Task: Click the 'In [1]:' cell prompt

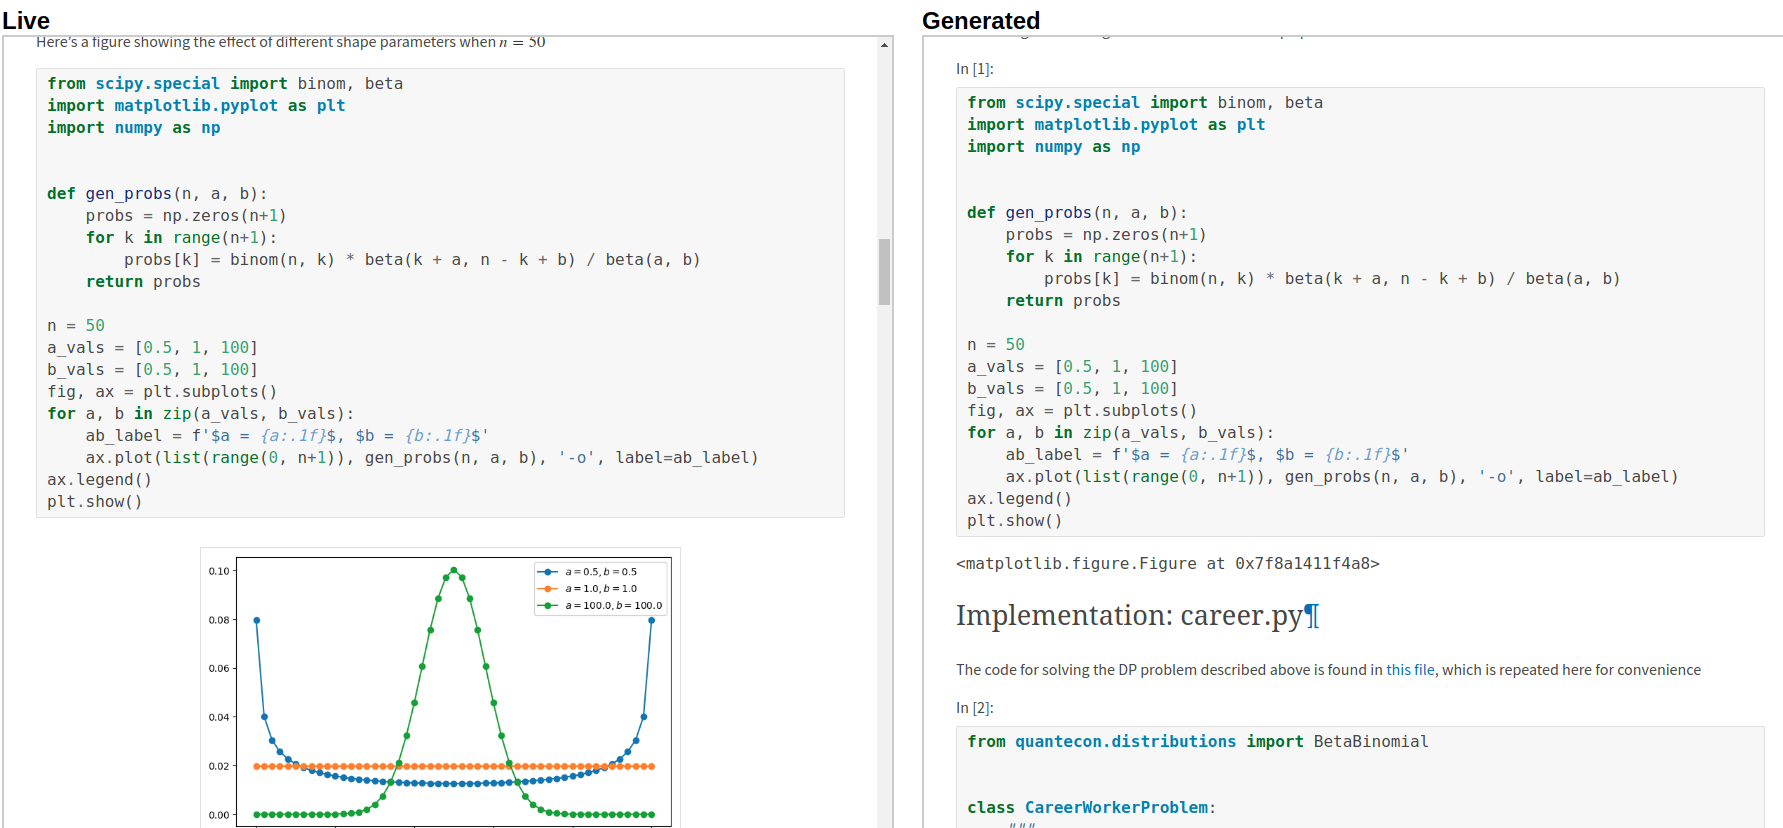Action: [x=975, y=69]
